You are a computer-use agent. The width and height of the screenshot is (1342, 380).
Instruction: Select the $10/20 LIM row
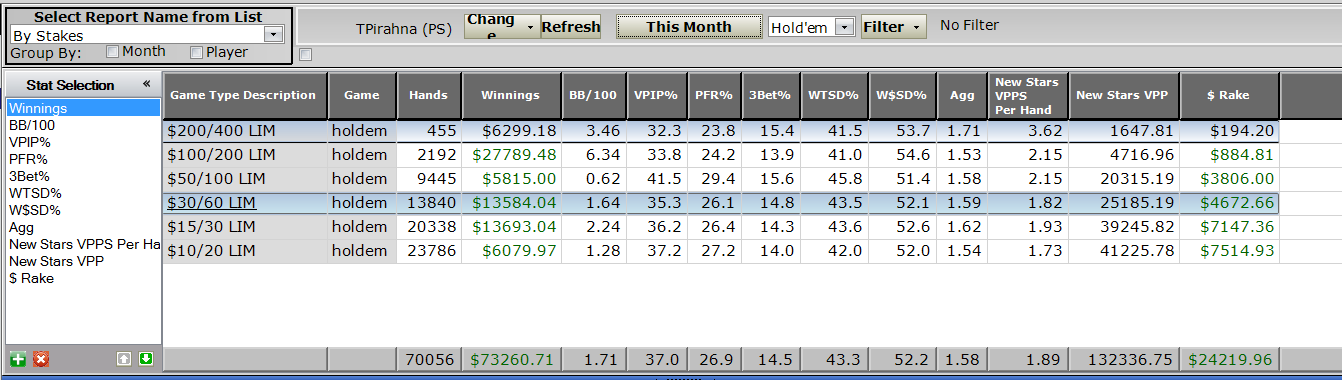(x=721, y=251)
